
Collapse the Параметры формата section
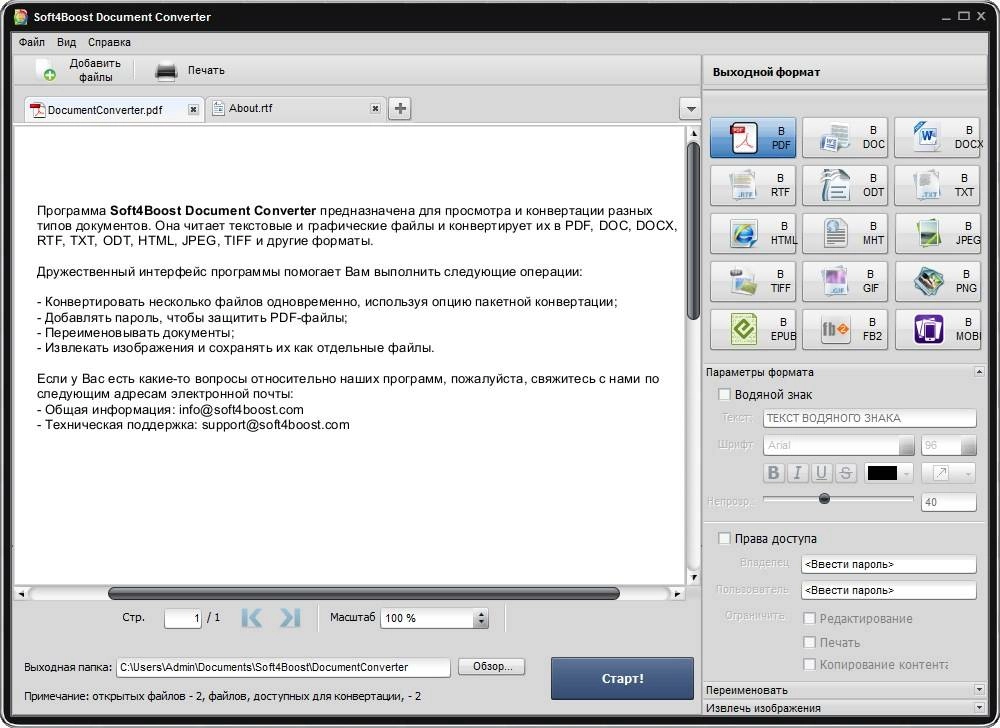point(979,372)
